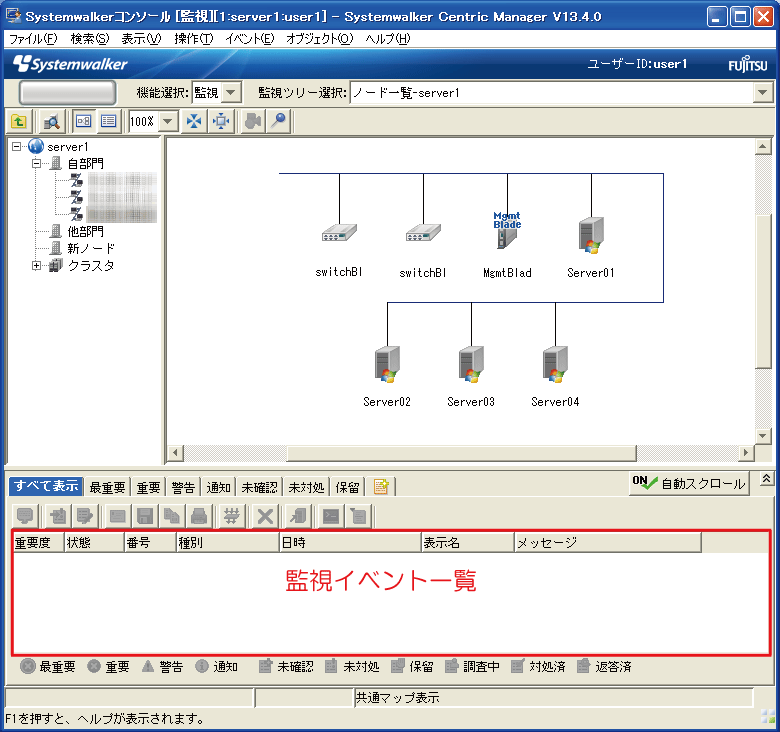Switch to the すべて表示 tab
The height and width of the screenshot is (732, 780).
pyautogui.click(x=46, y=486)
